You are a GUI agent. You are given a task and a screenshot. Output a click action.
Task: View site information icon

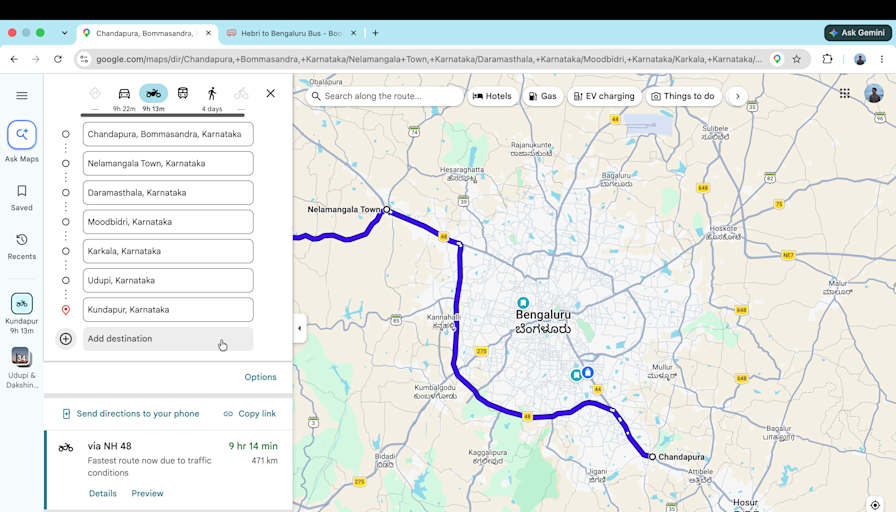(x=84, y=59)
